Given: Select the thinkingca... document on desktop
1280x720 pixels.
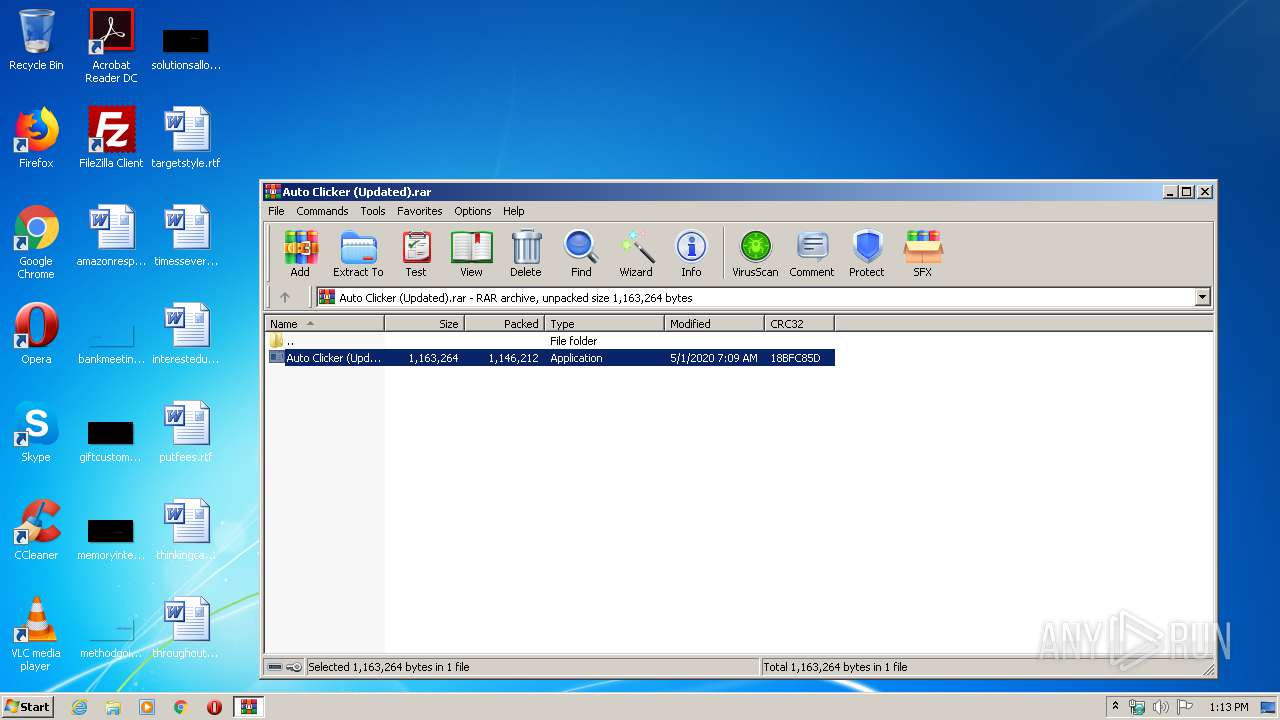Looking at the screenshot, I should pyautogui.click(x=186, y=530).
